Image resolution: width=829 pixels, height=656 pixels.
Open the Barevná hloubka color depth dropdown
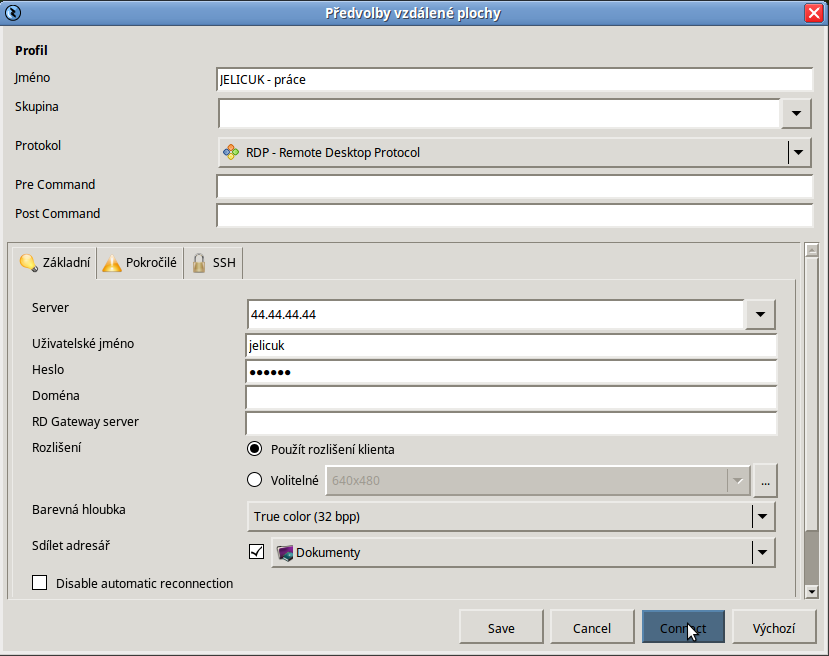tap(511, 516)
